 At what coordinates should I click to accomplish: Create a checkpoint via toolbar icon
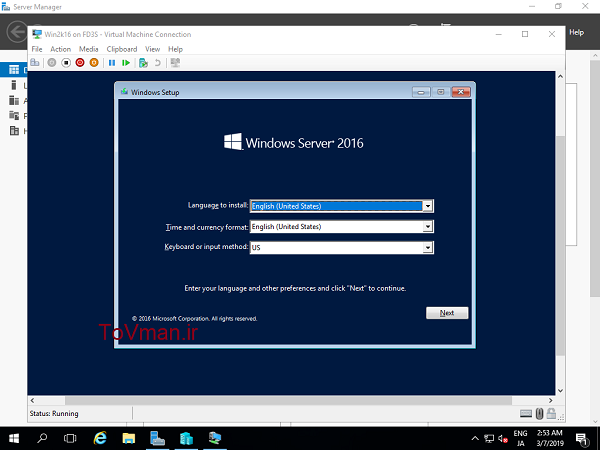pos(143,62)
